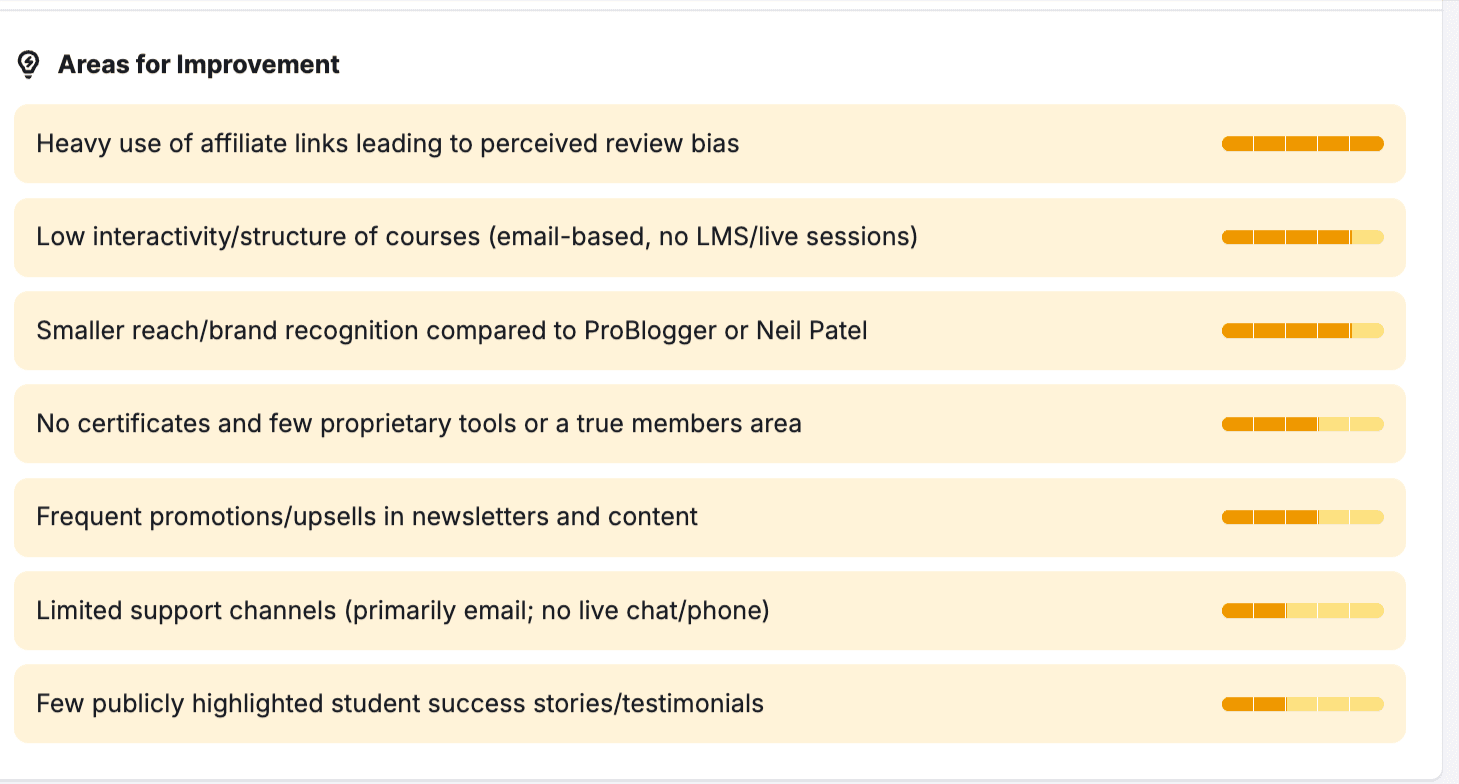
Task: Select the frequent promotions/upsells row
Action: [710, 517]
